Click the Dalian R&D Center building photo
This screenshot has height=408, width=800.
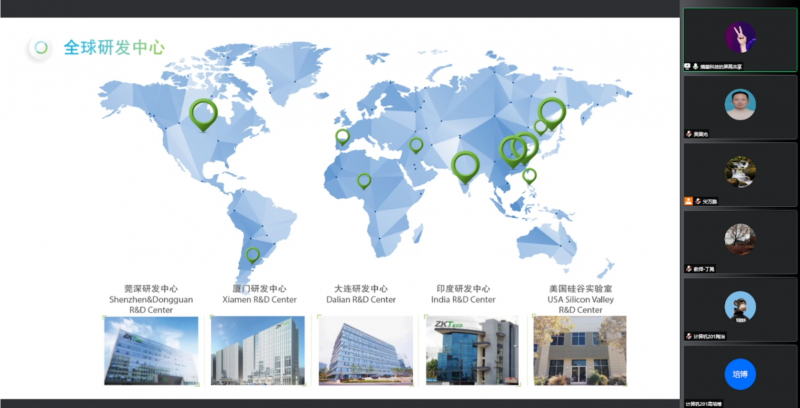click(365, 350)
